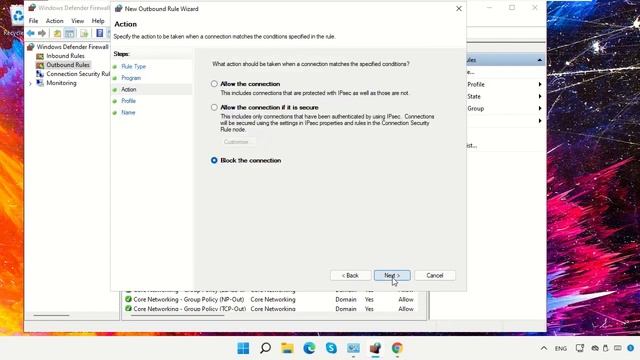Click the Monitoring tree icon
This screenshot has width=640, height=360.
[40, 83]
